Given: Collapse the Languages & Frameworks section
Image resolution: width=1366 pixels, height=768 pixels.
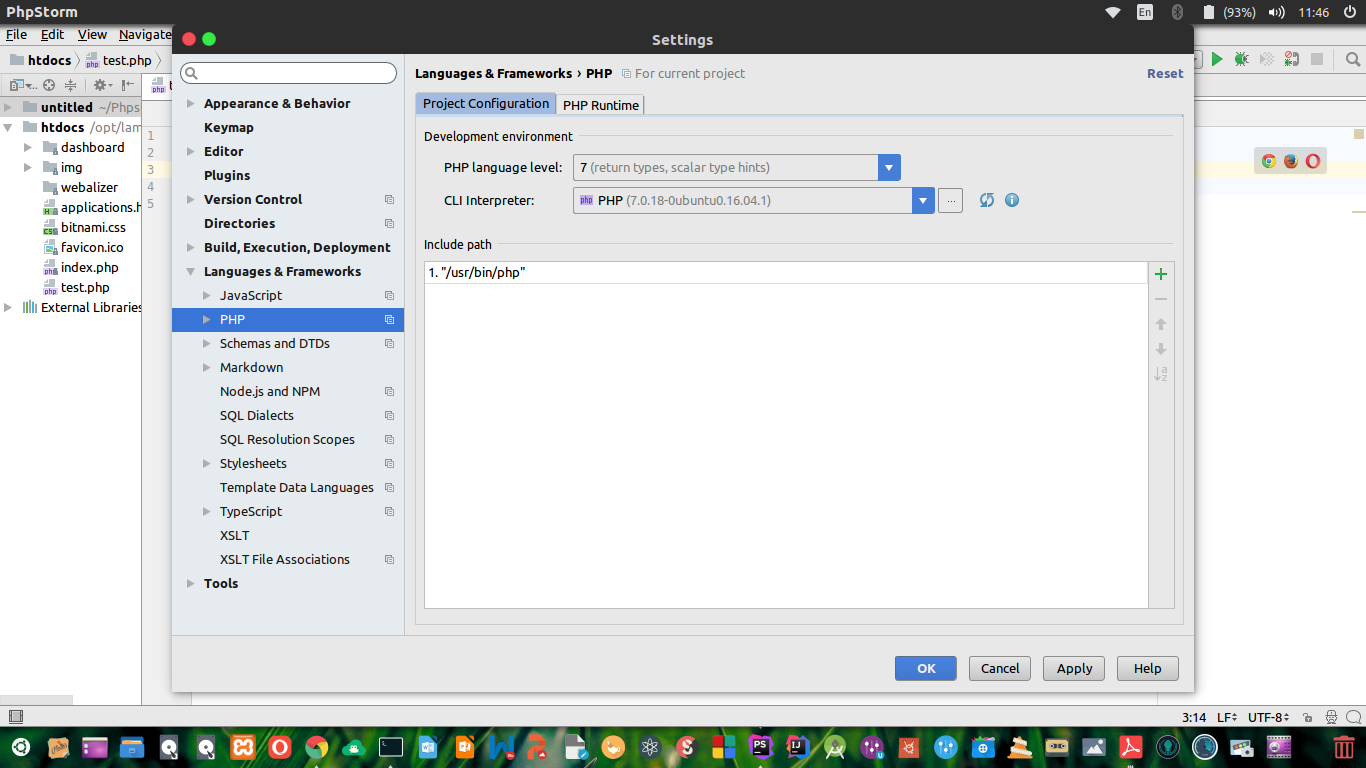Looking at the screenshot, I should 191,271.
